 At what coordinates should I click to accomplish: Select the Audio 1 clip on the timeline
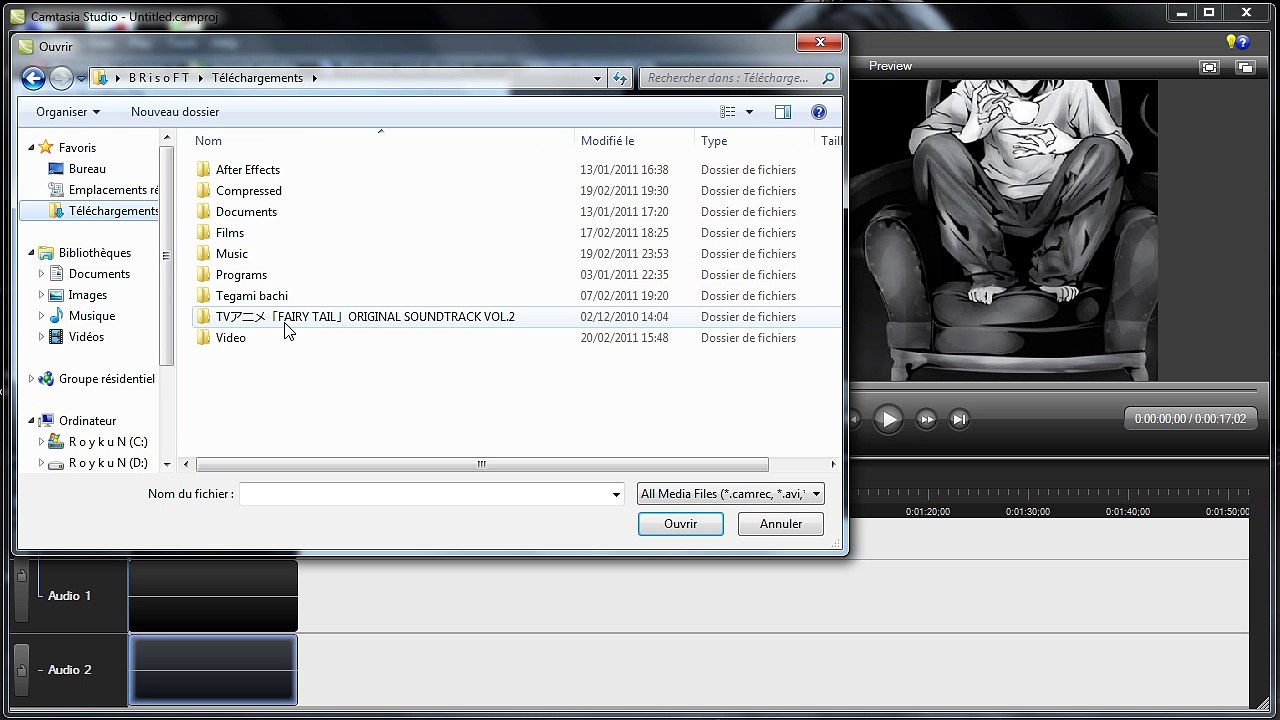coord(213,596)
